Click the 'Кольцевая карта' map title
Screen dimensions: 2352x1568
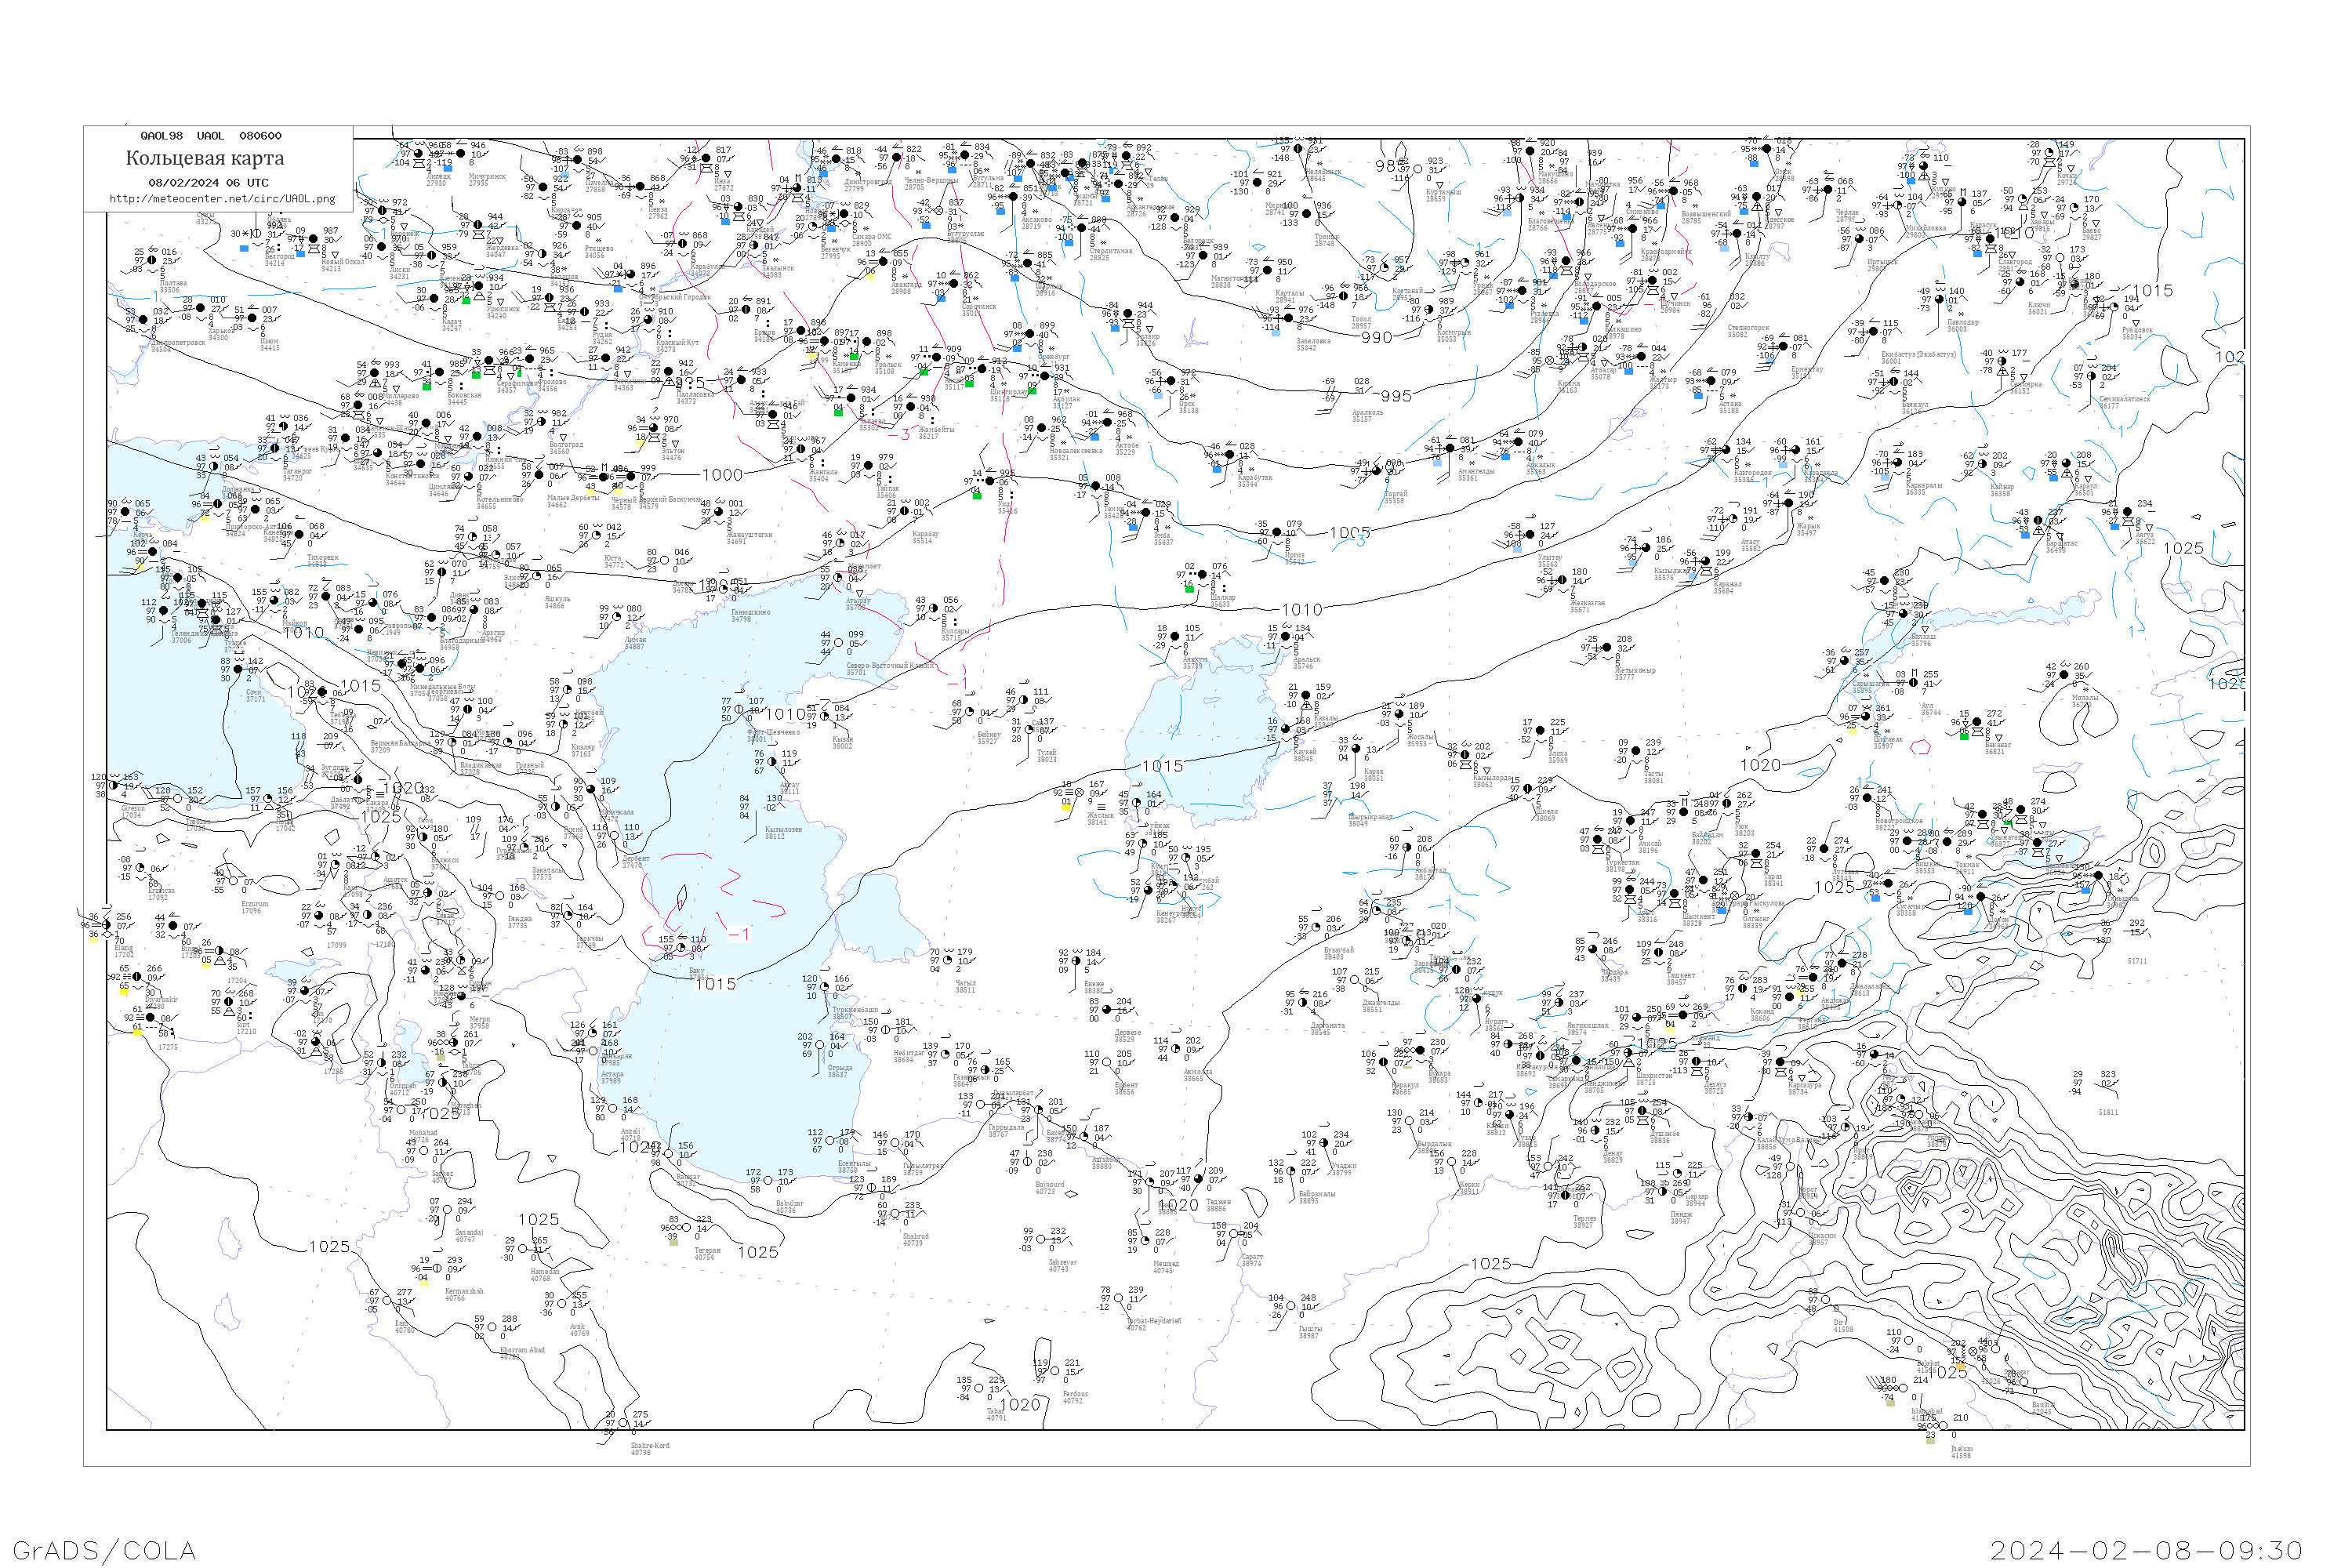click(x=205, y=158)
